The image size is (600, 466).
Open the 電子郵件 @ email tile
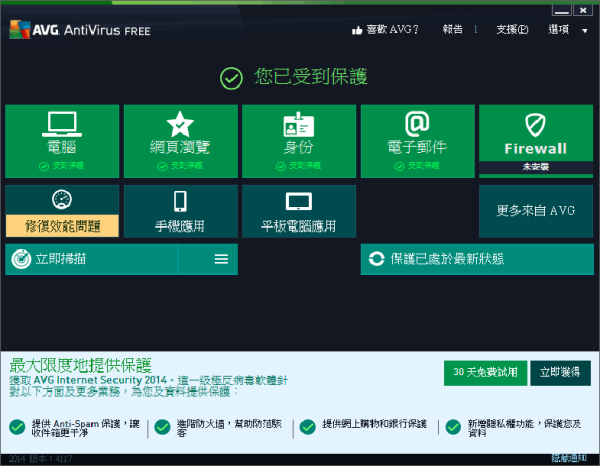[x=417, y=141]
